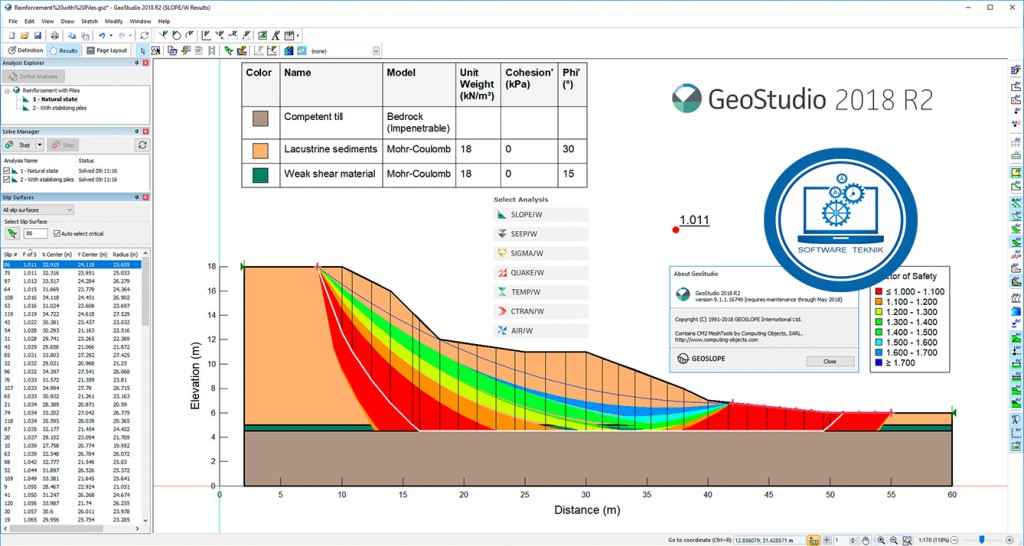This screenshot has width=1024, height=546.
Task: Zoom in with the status bar magnifier plus
Action: pos(881,540)
